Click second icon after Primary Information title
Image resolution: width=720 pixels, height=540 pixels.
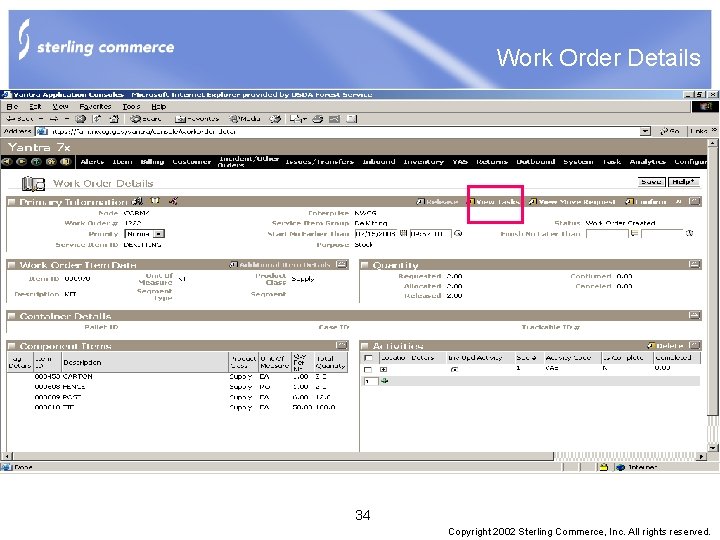[x=155, y=201]
